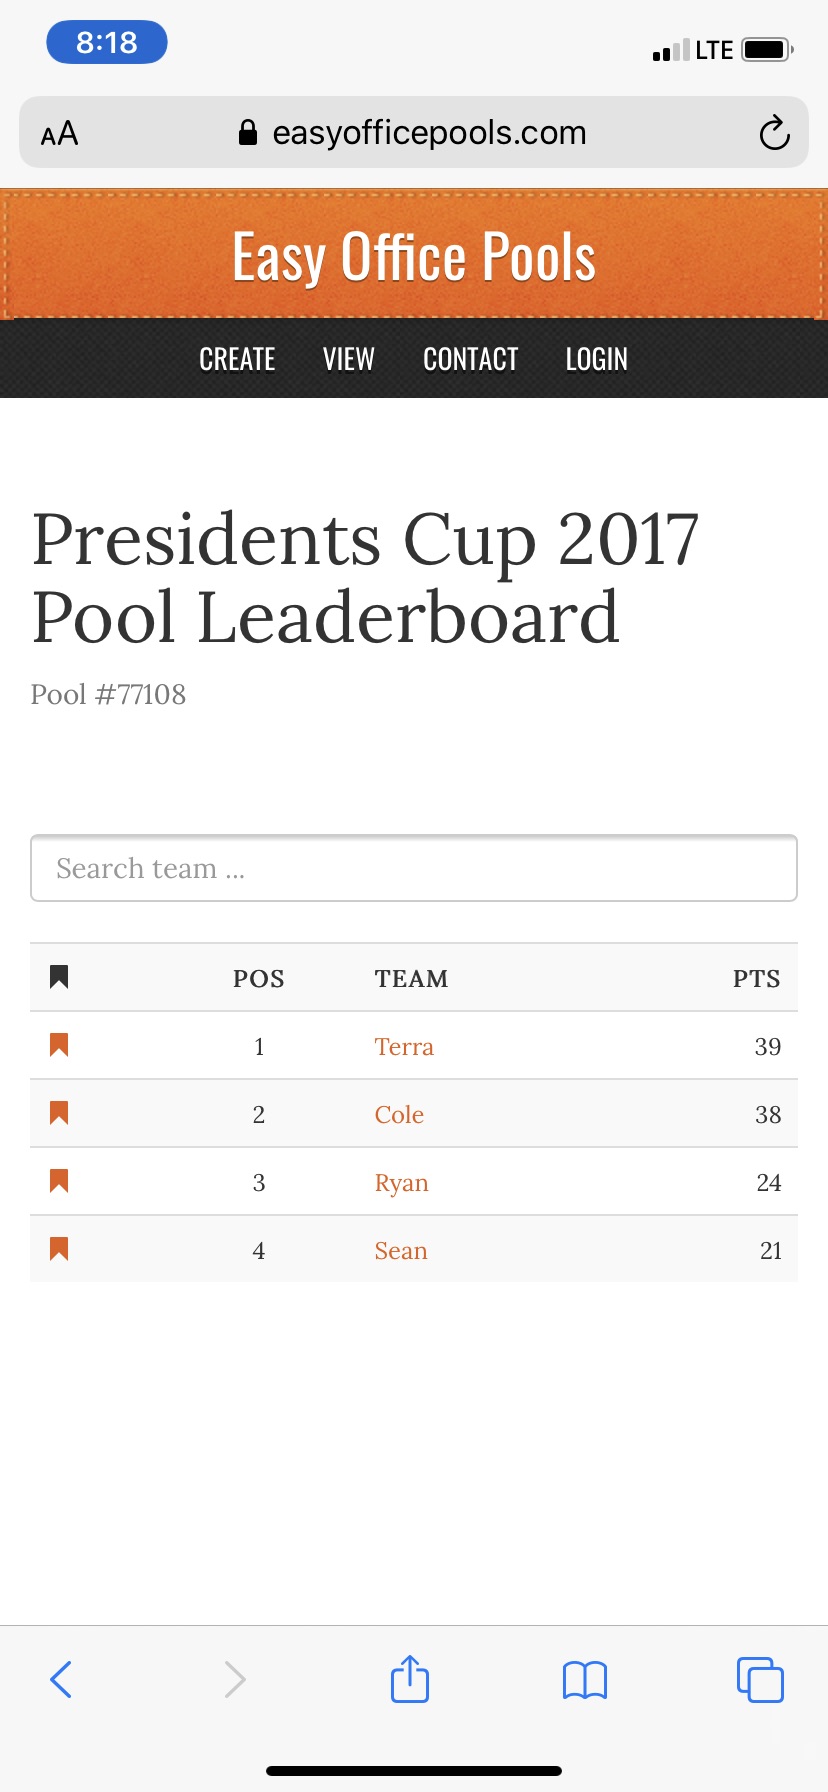Select the bookmark flag beside Ryan
The height and width of the screenshot is (1792, 828).
click(58, 1181)
